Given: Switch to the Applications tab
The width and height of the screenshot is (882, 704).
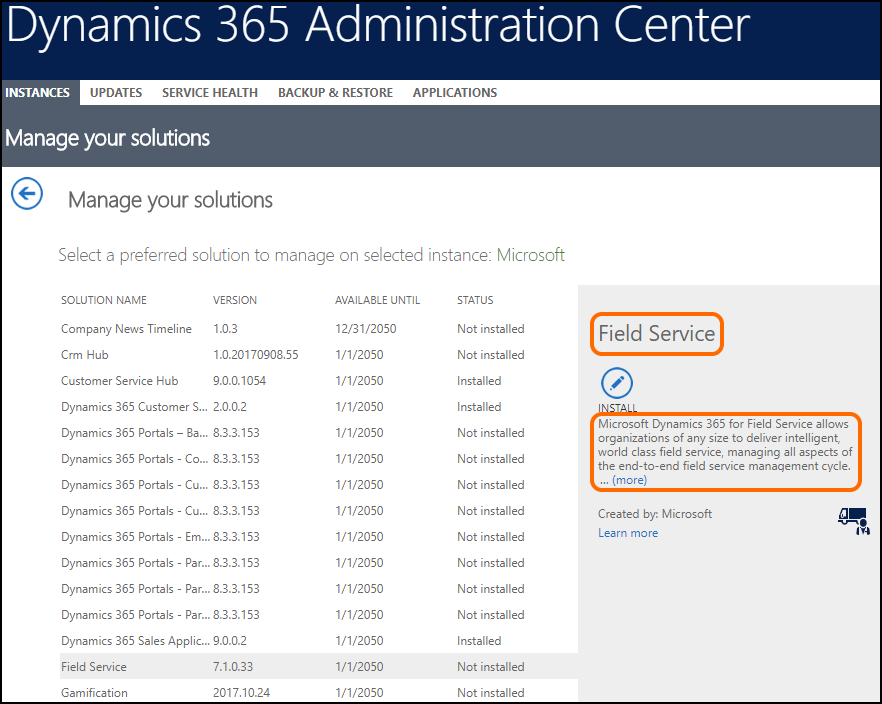Looking at the screenshot, I should [x=455, y=92].
